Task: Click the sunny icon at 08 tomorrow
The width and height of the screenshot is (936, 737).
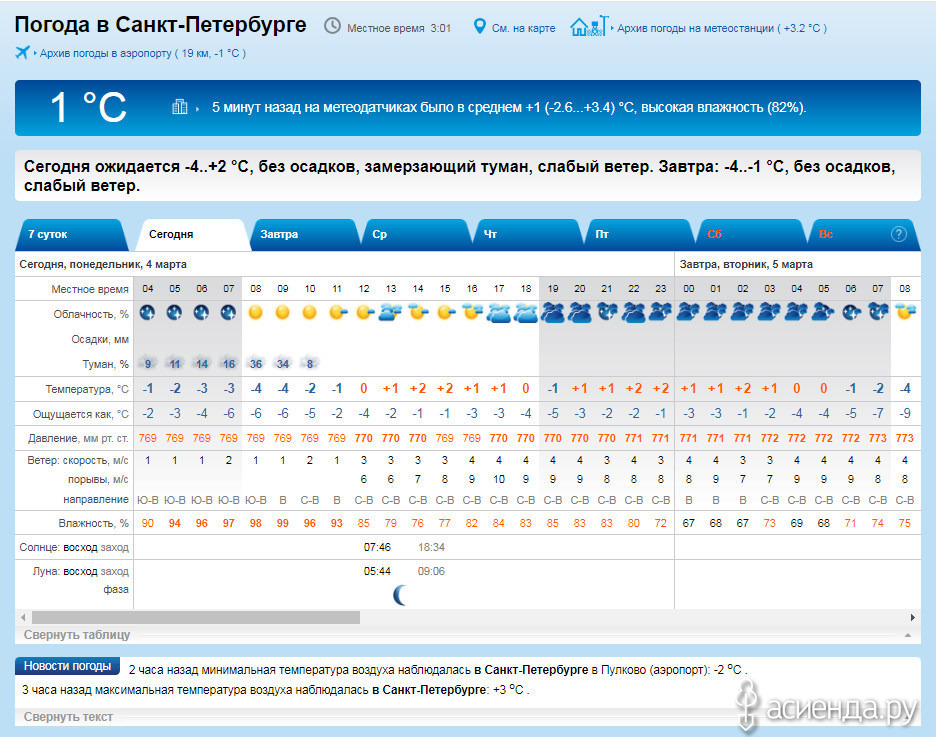Action: (x=905, y=312)
